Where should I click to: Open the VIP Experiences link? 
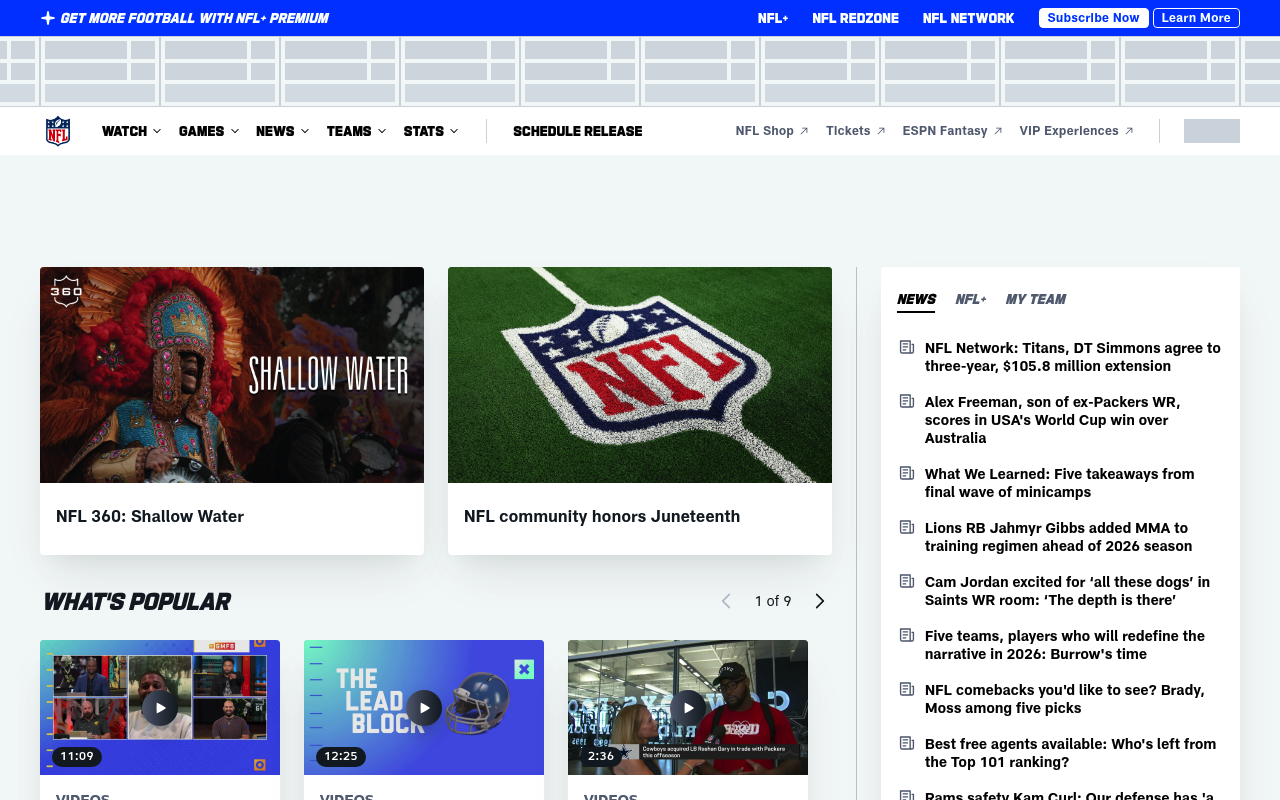(1069, 131)
